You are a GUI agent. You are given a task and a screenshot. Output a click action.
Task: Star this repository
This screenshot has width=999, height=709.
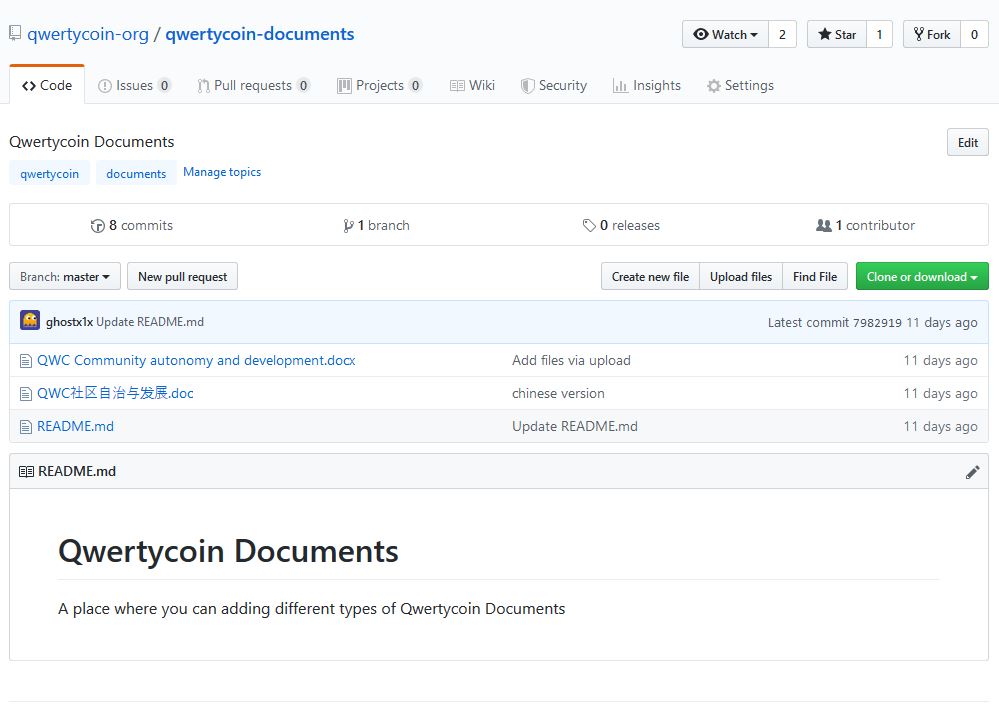click(x=837, y=34)
